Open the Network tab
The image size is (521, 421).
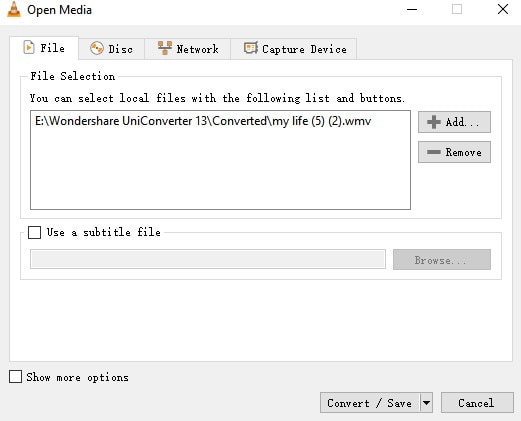[x=188, y=49]
